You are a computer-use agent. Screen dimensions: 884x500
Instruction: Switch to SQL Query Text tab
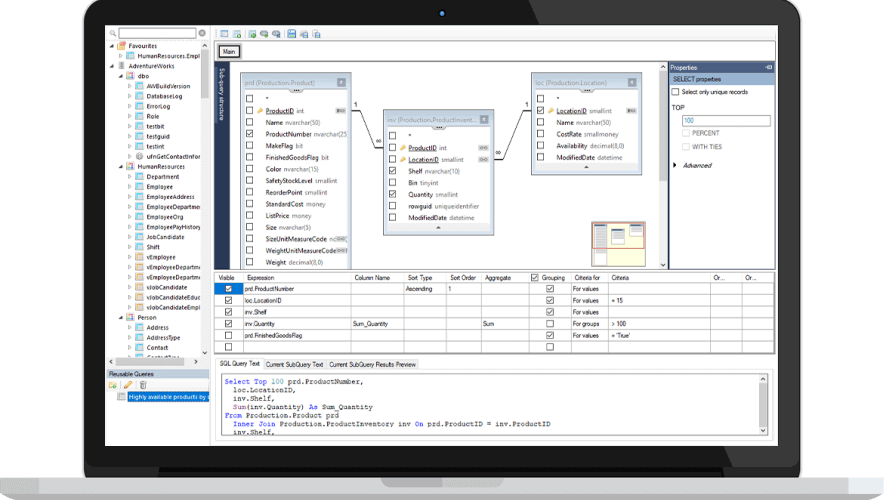coord(240,364)
